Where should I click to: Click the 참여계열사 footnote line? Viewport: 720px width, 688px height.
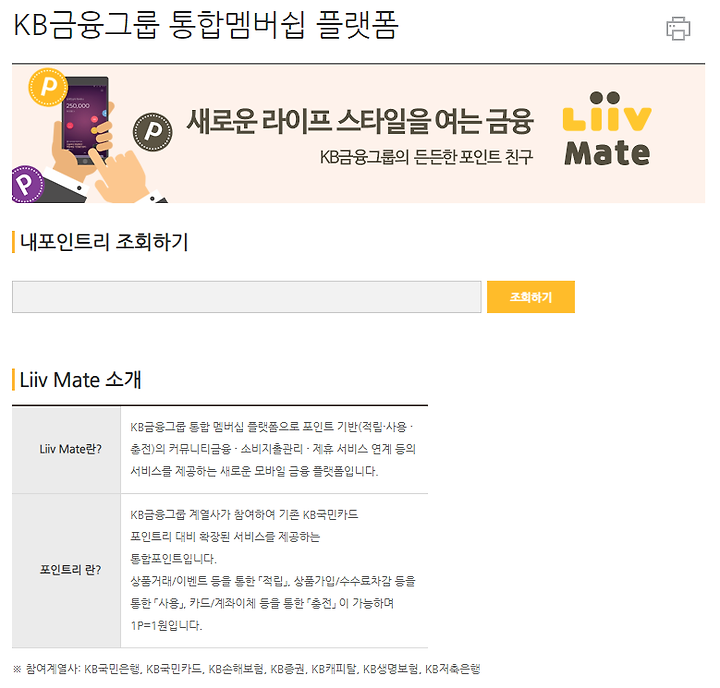click(x=247, y=669)
